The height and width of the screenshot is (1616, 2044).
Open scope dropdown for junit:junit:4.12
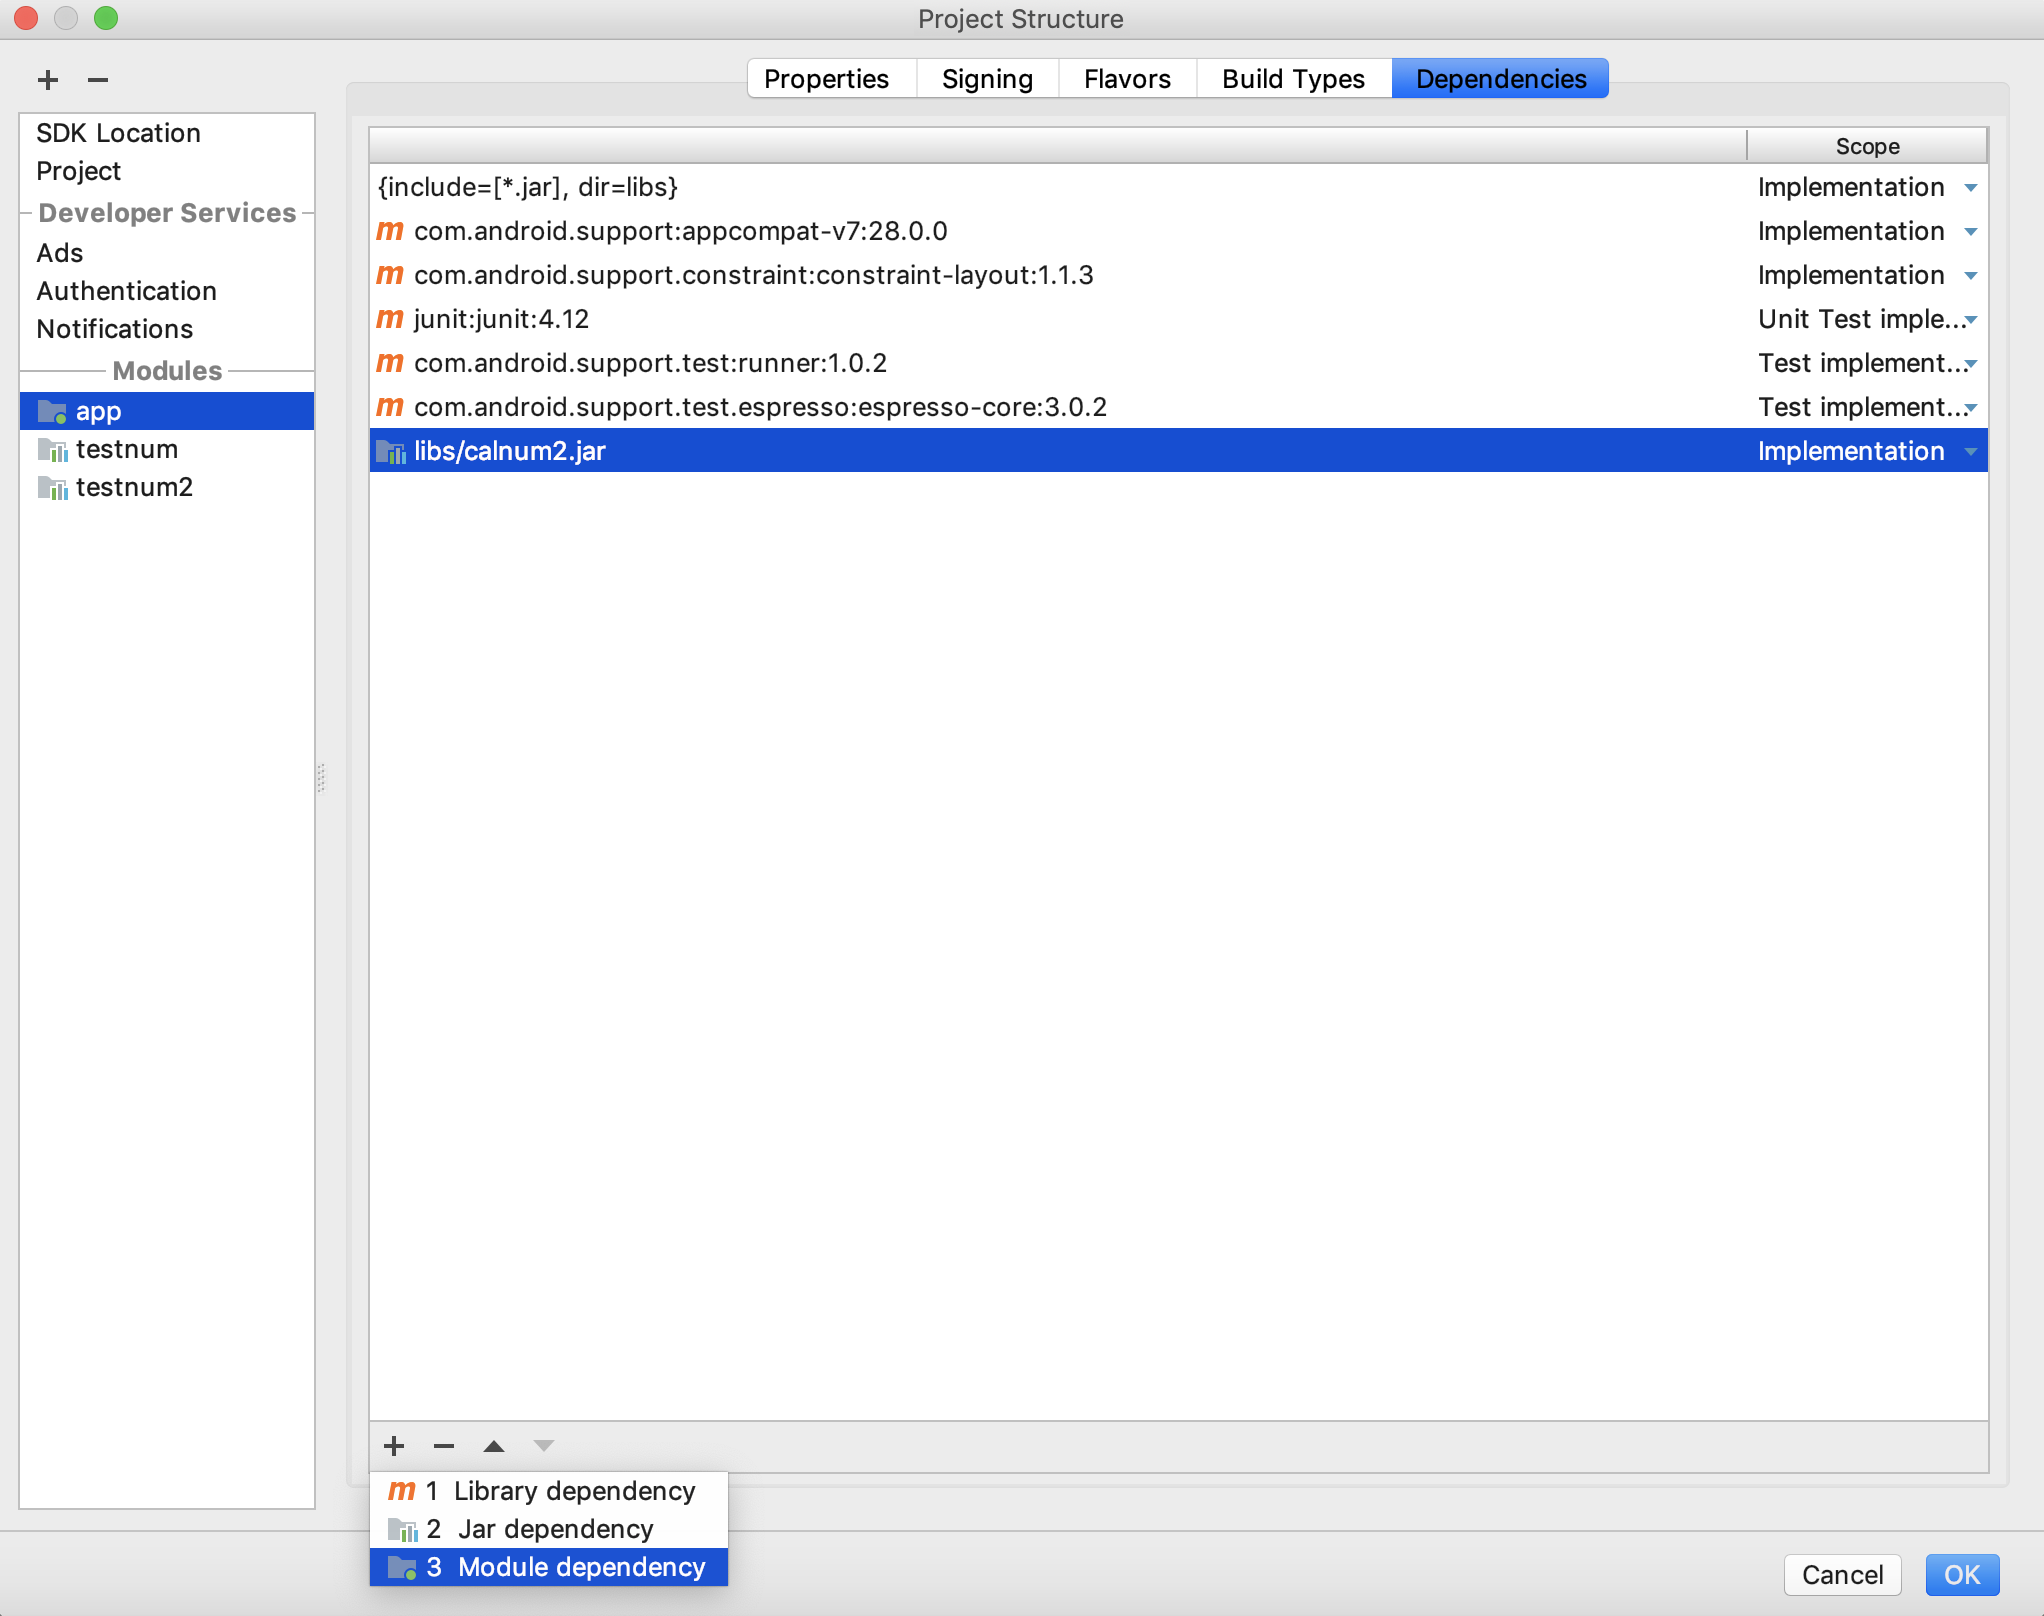pos(1970,320)
